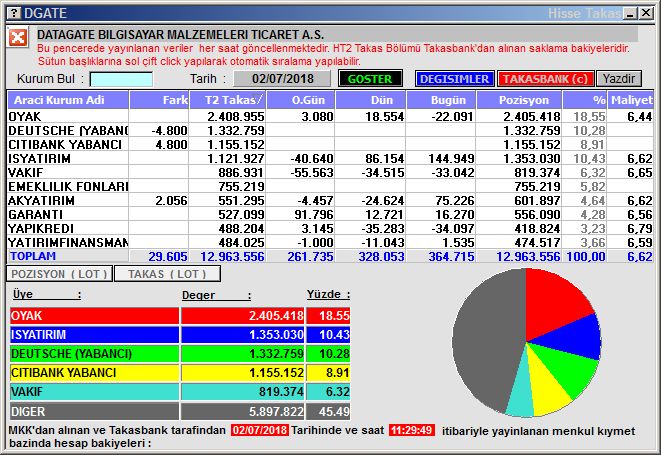
Task: Click gray DIGER legend bar
Action: [x=94, y=411]
